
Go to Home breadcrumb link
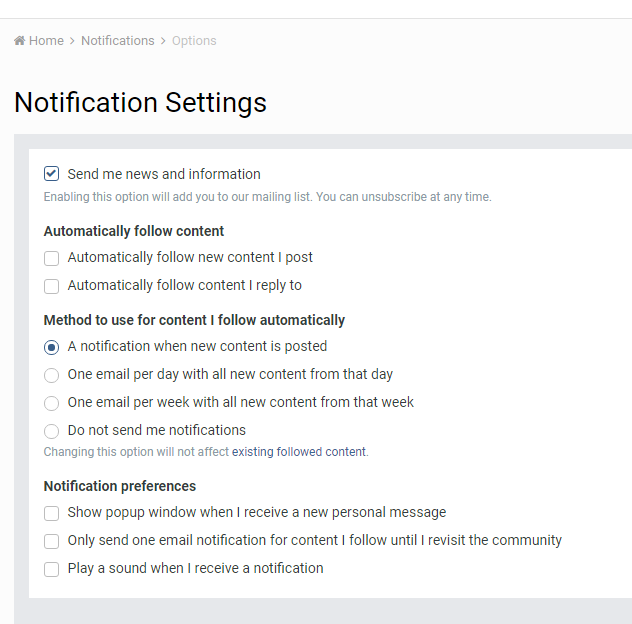46,41
